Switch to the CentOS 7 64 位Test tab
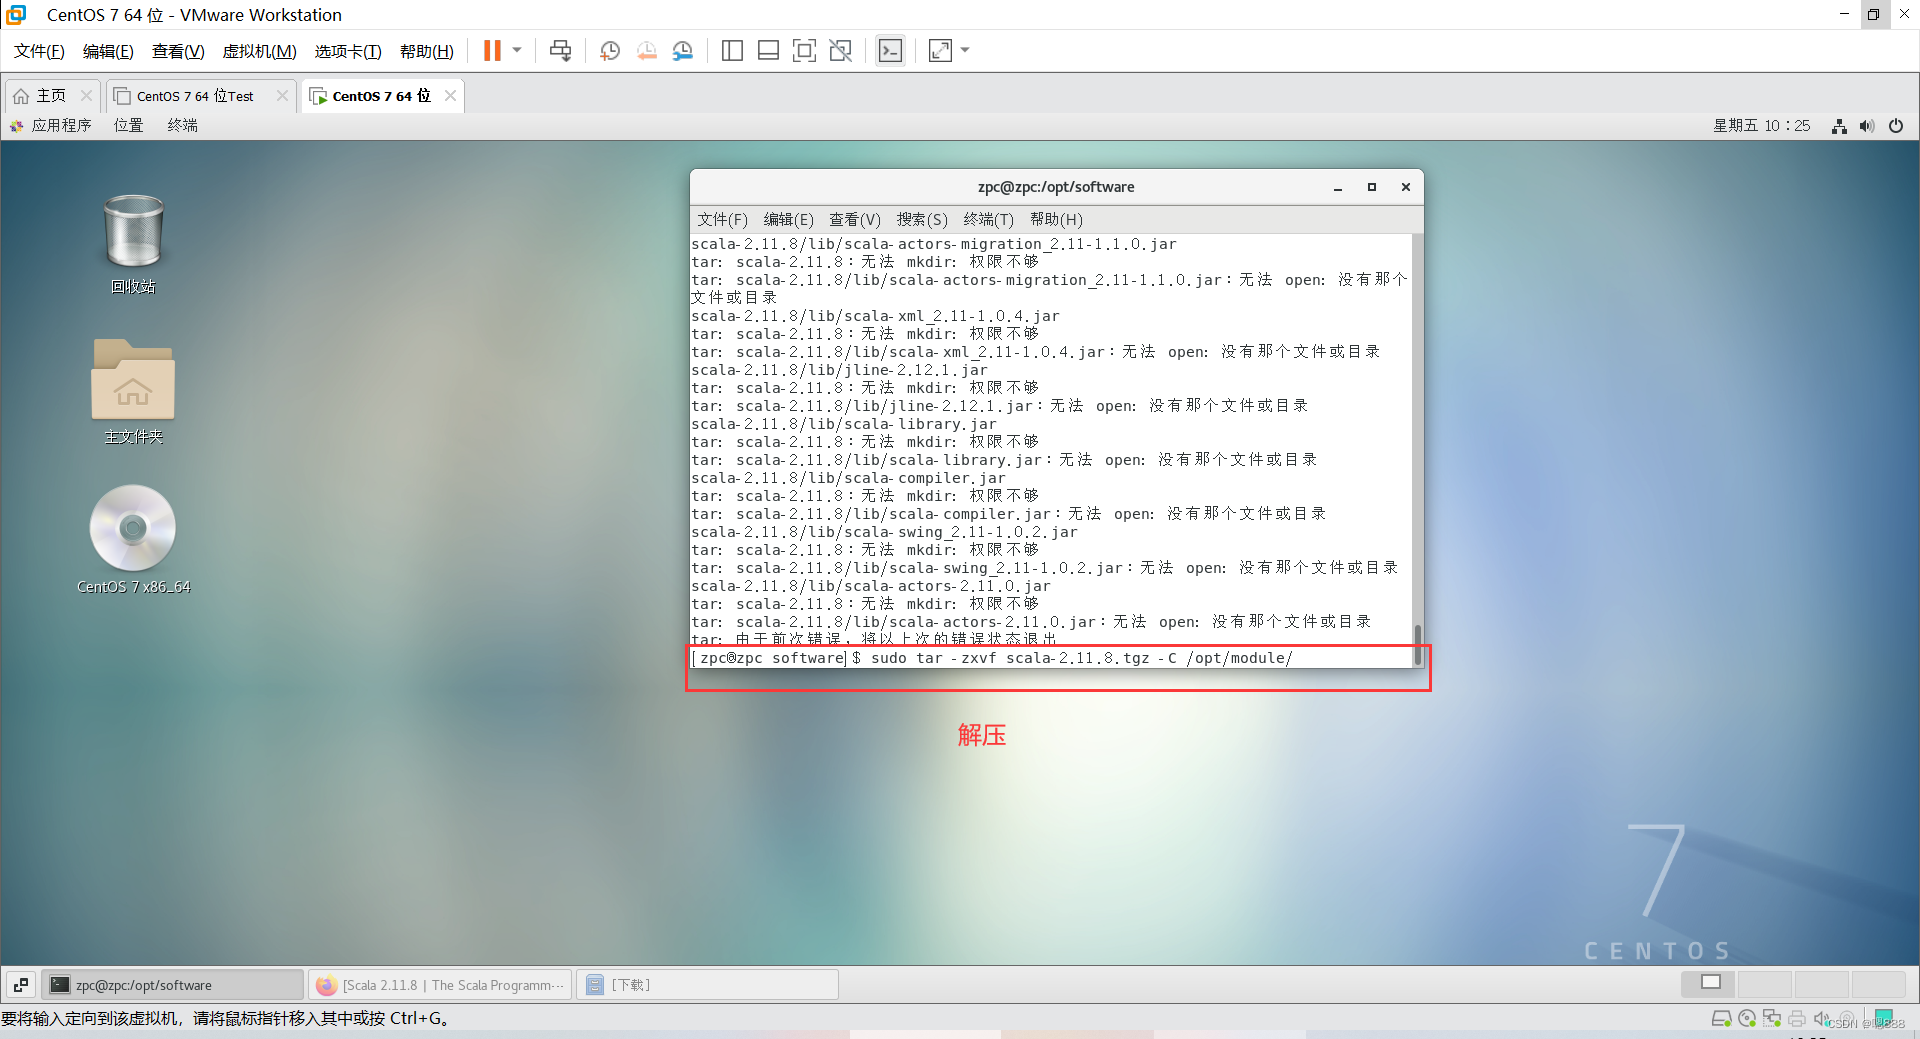Viewport: 1920px width, 1039px height. click(x=194, y=95)
